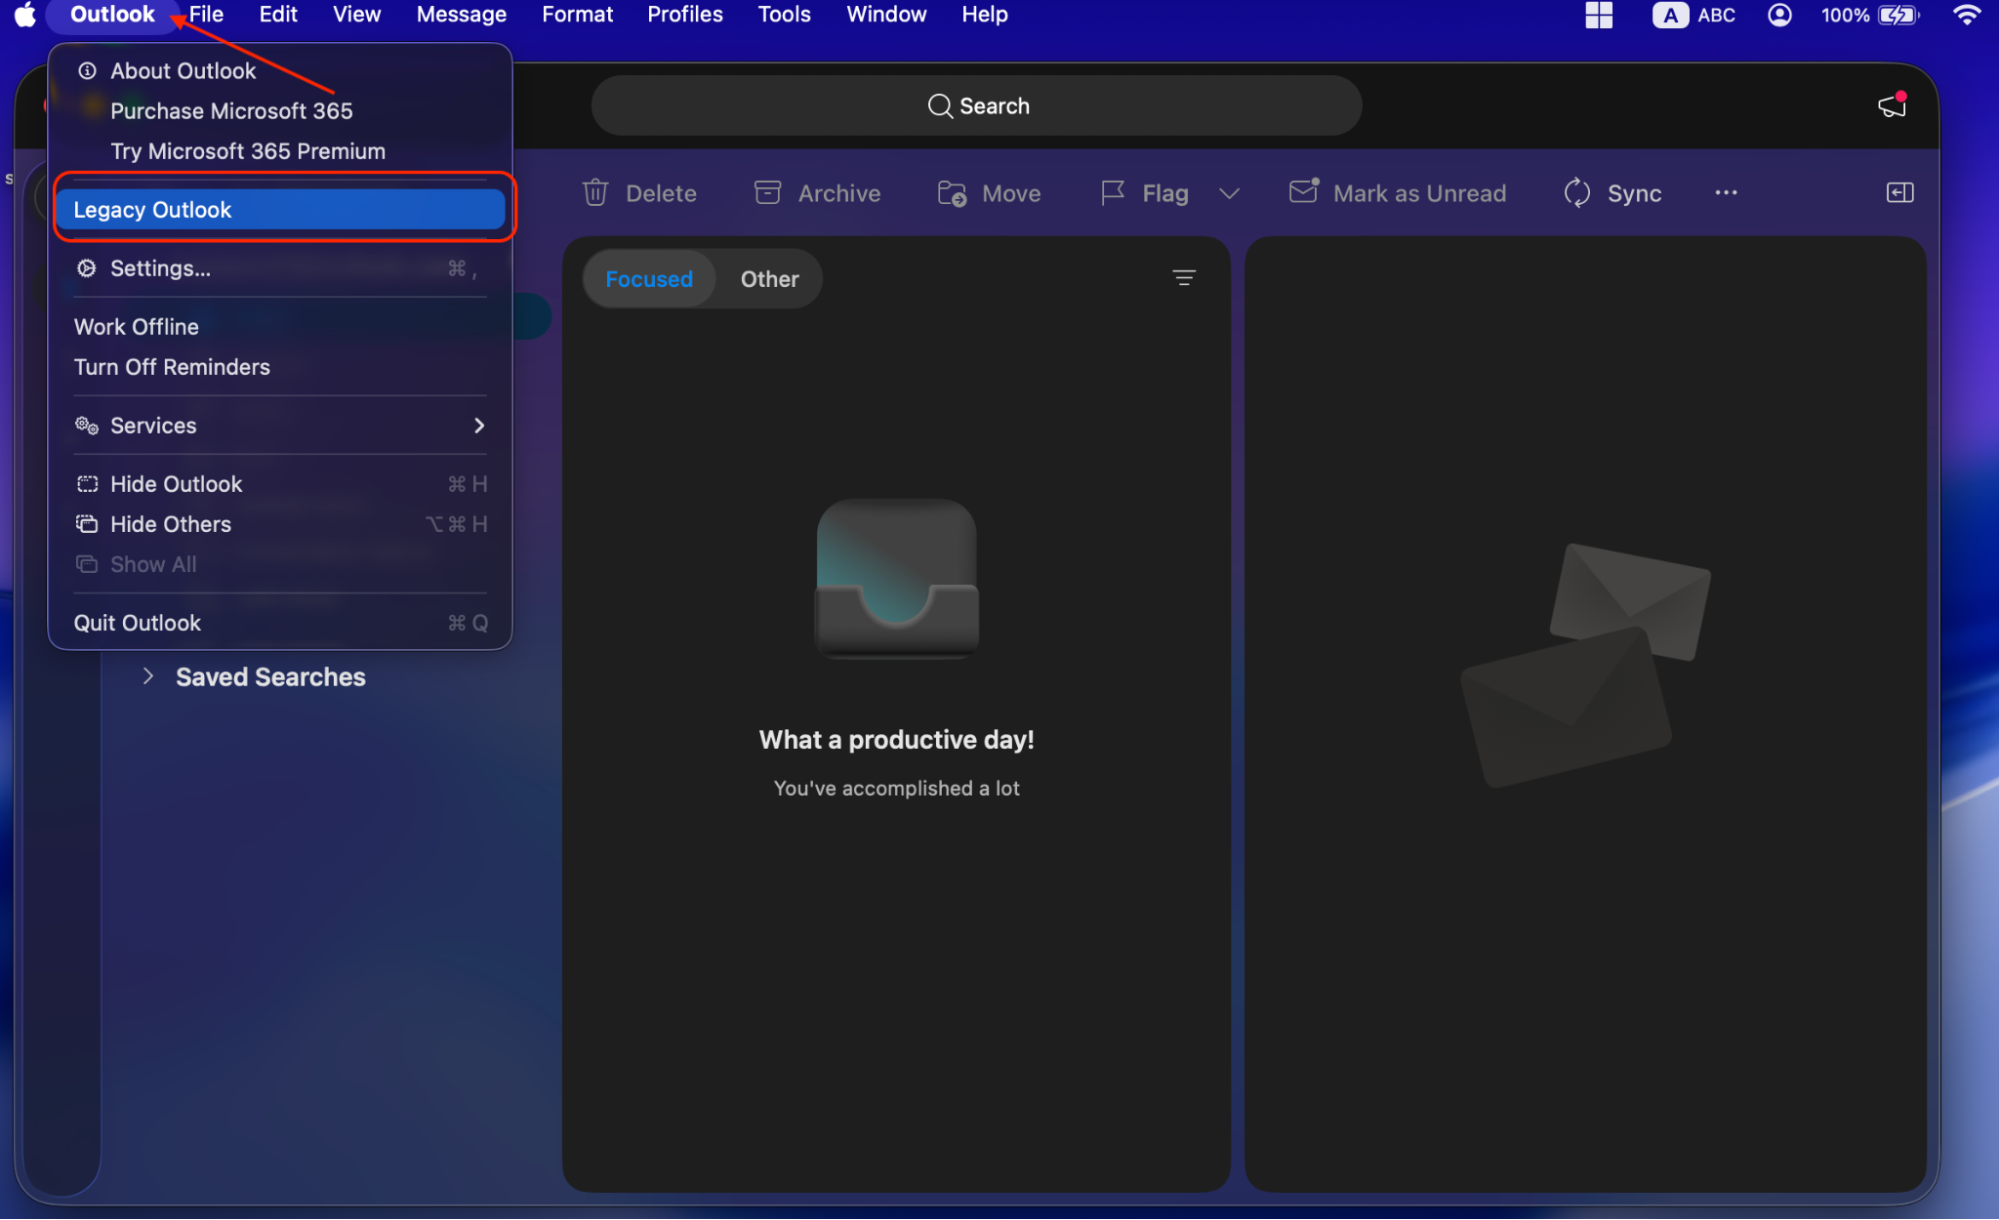Click the Mark as Unread label
The image size is (1999, 1220).
click(1419, 194)
